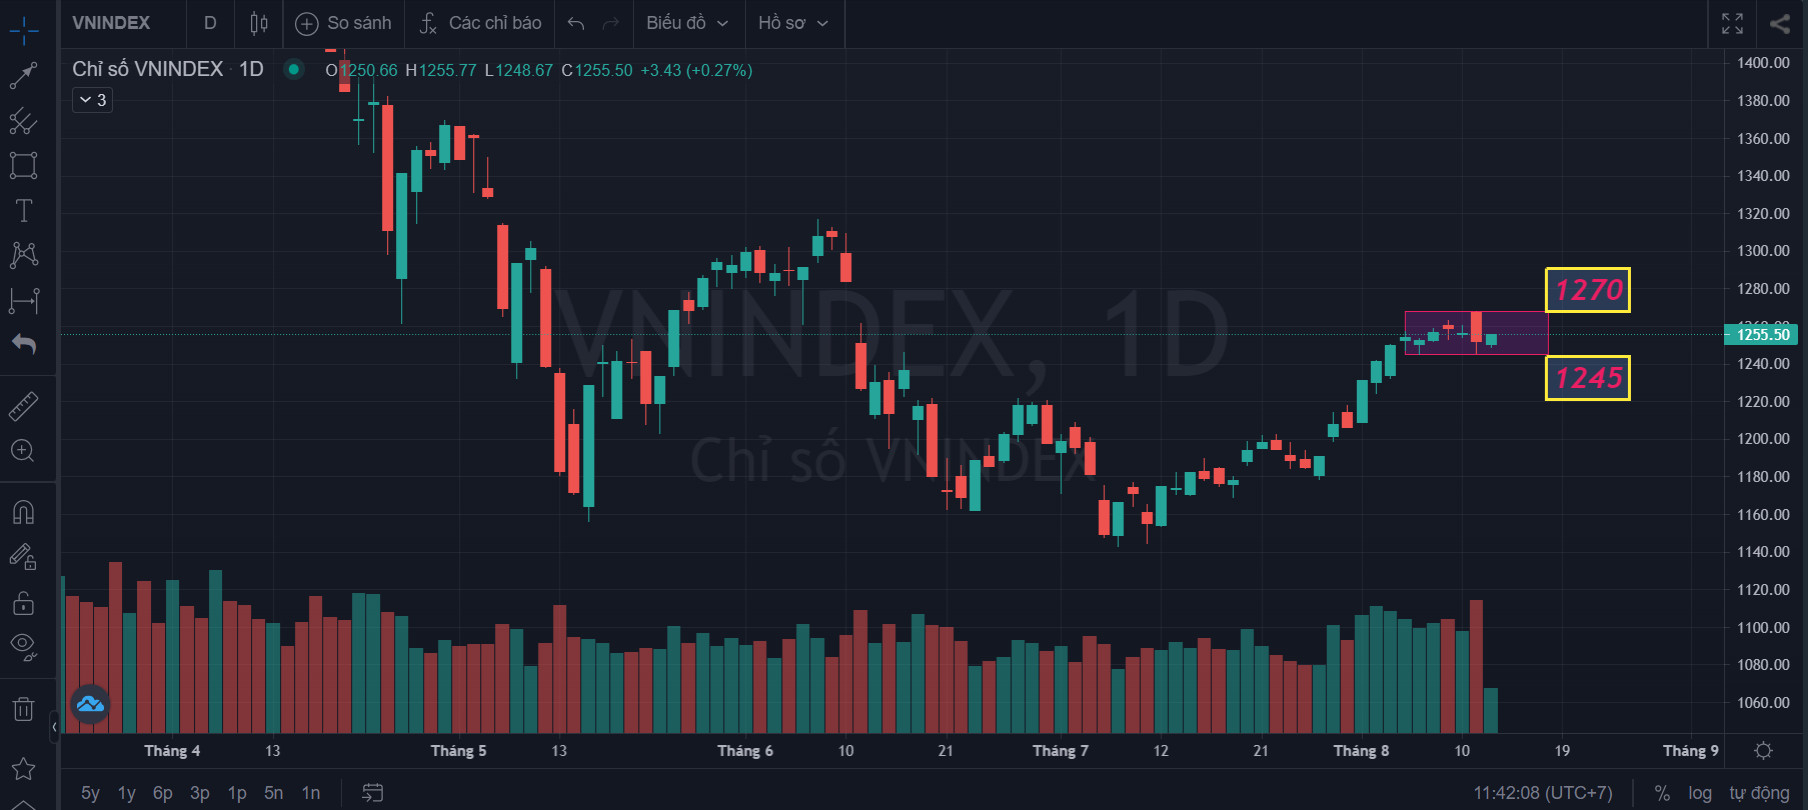
Task: Select the crosshair cursor tool
Action: (24, 30)
